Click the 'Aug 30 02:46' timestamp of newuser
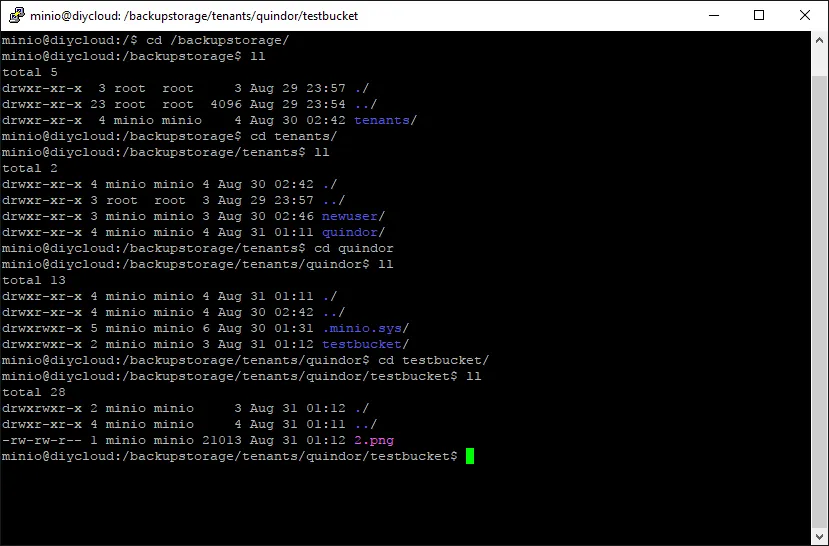829x546 pixels. pyautogui.click(x=265, y=216)
